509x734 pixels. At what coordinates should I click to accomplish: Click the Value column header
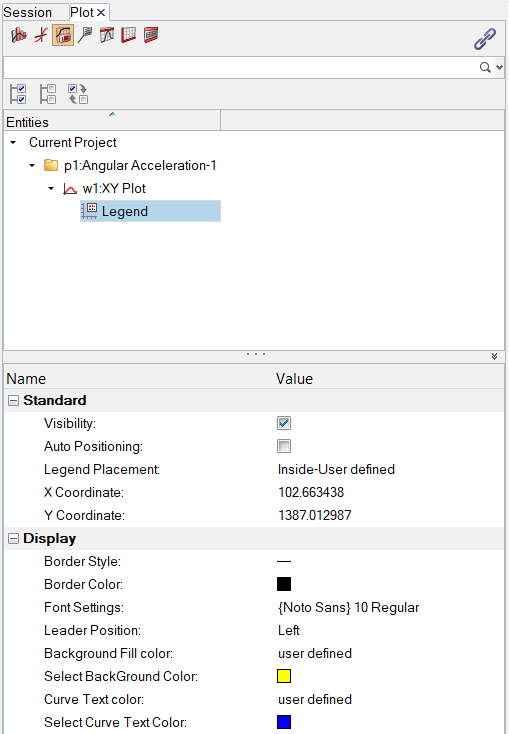[x=294, y=378]
